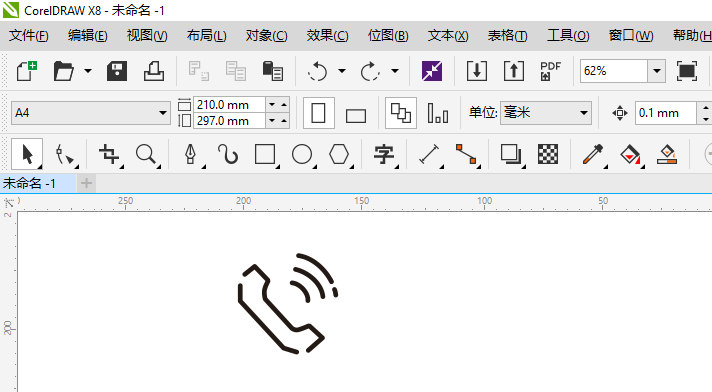The image size is (712, 392).
Task: Select the Crop tool
Action: (109, 154)
